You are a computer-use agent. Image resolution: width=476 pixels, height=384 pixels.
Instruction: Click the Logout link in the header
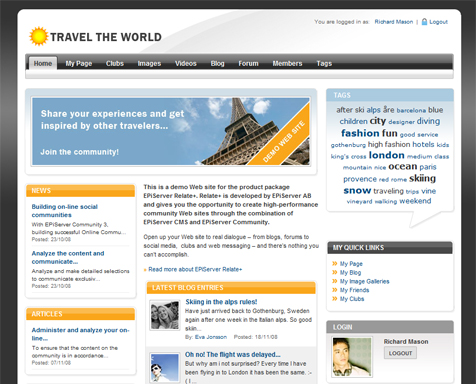pyautogui.click(x=438, y=22)
